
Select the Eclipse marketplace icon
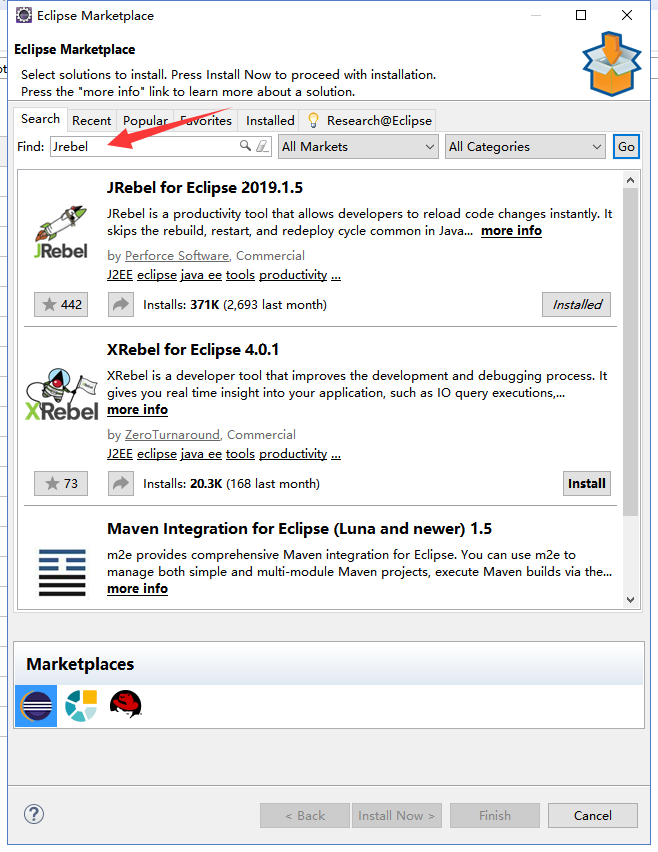click(36, 706)
